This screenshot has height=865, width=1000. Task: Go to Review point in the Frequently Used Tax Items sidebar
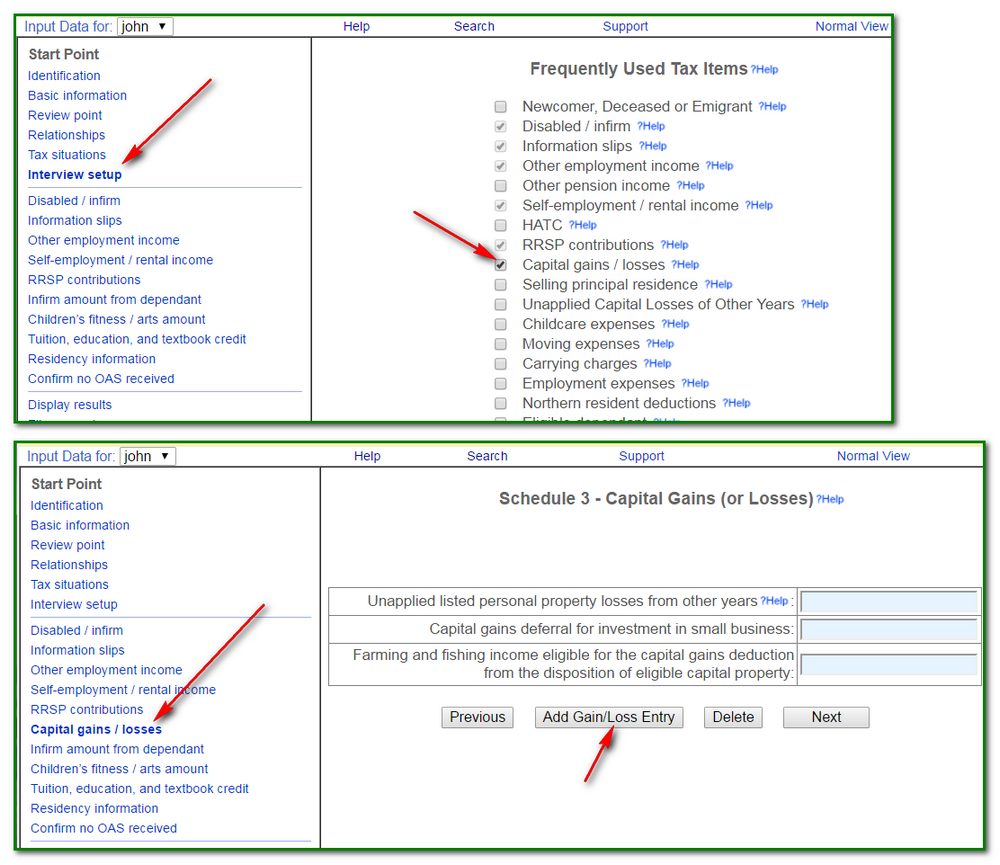[64, 115]
